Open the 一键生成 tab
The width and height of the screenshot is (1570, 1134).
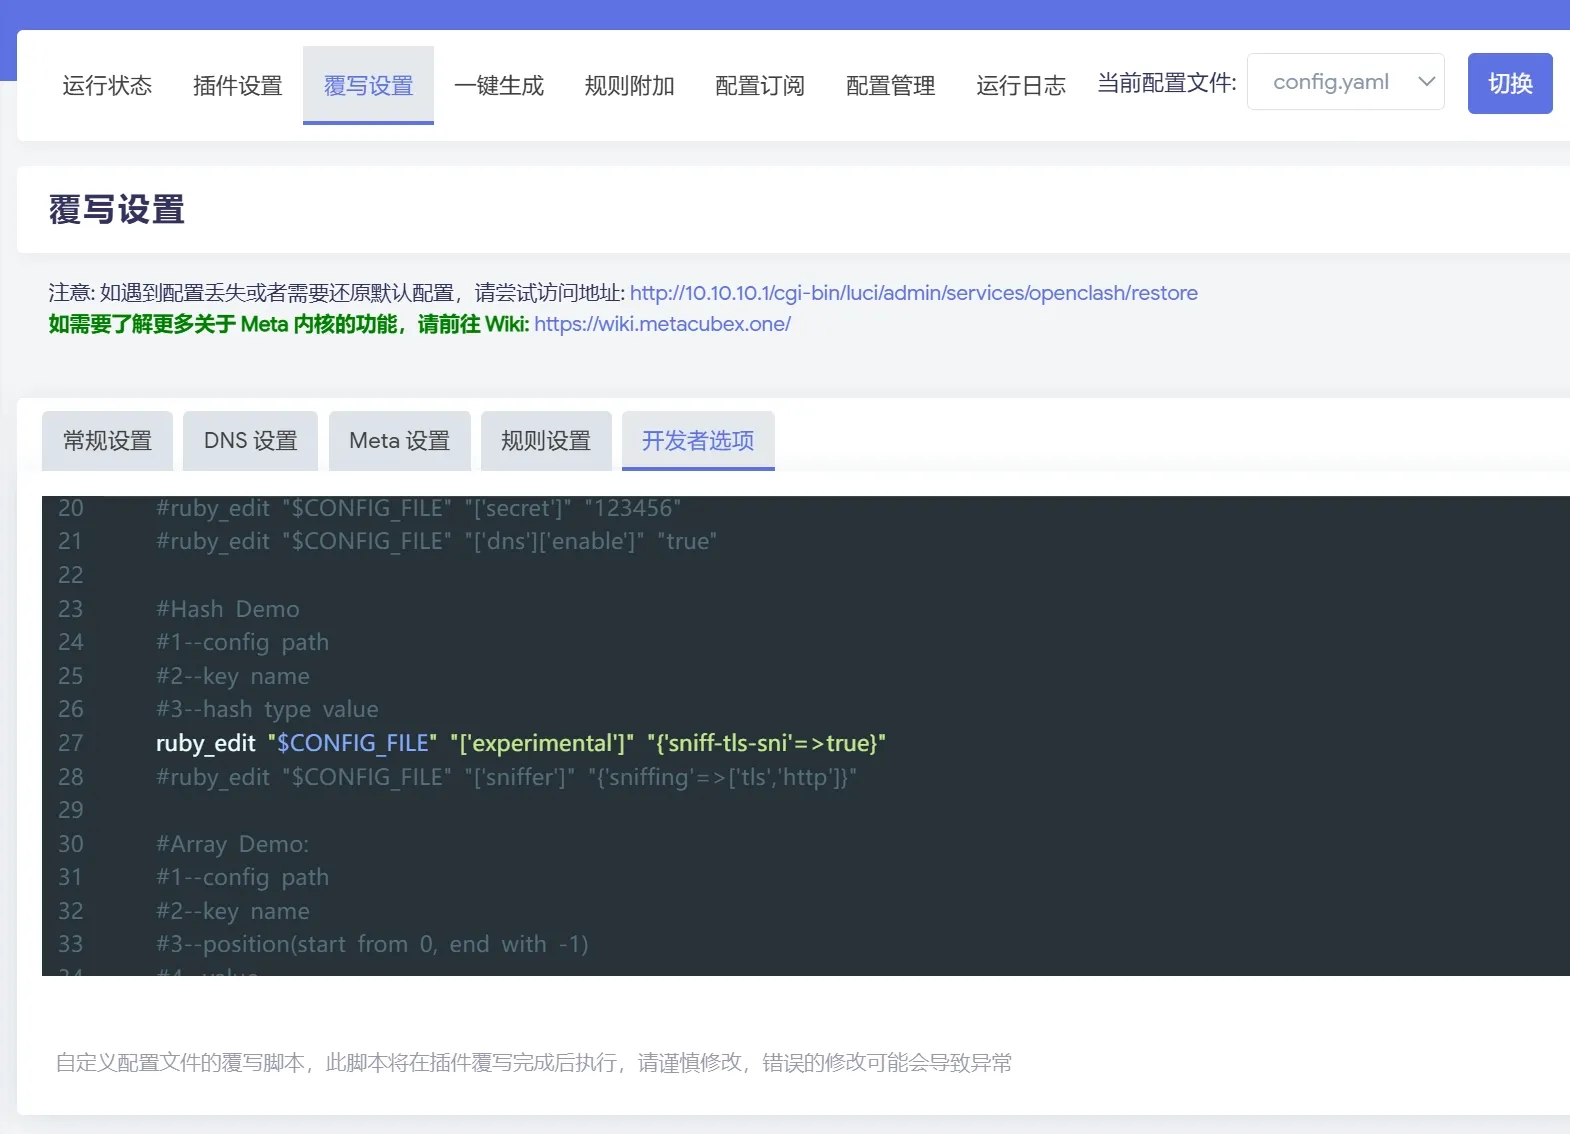pos(499,86)
